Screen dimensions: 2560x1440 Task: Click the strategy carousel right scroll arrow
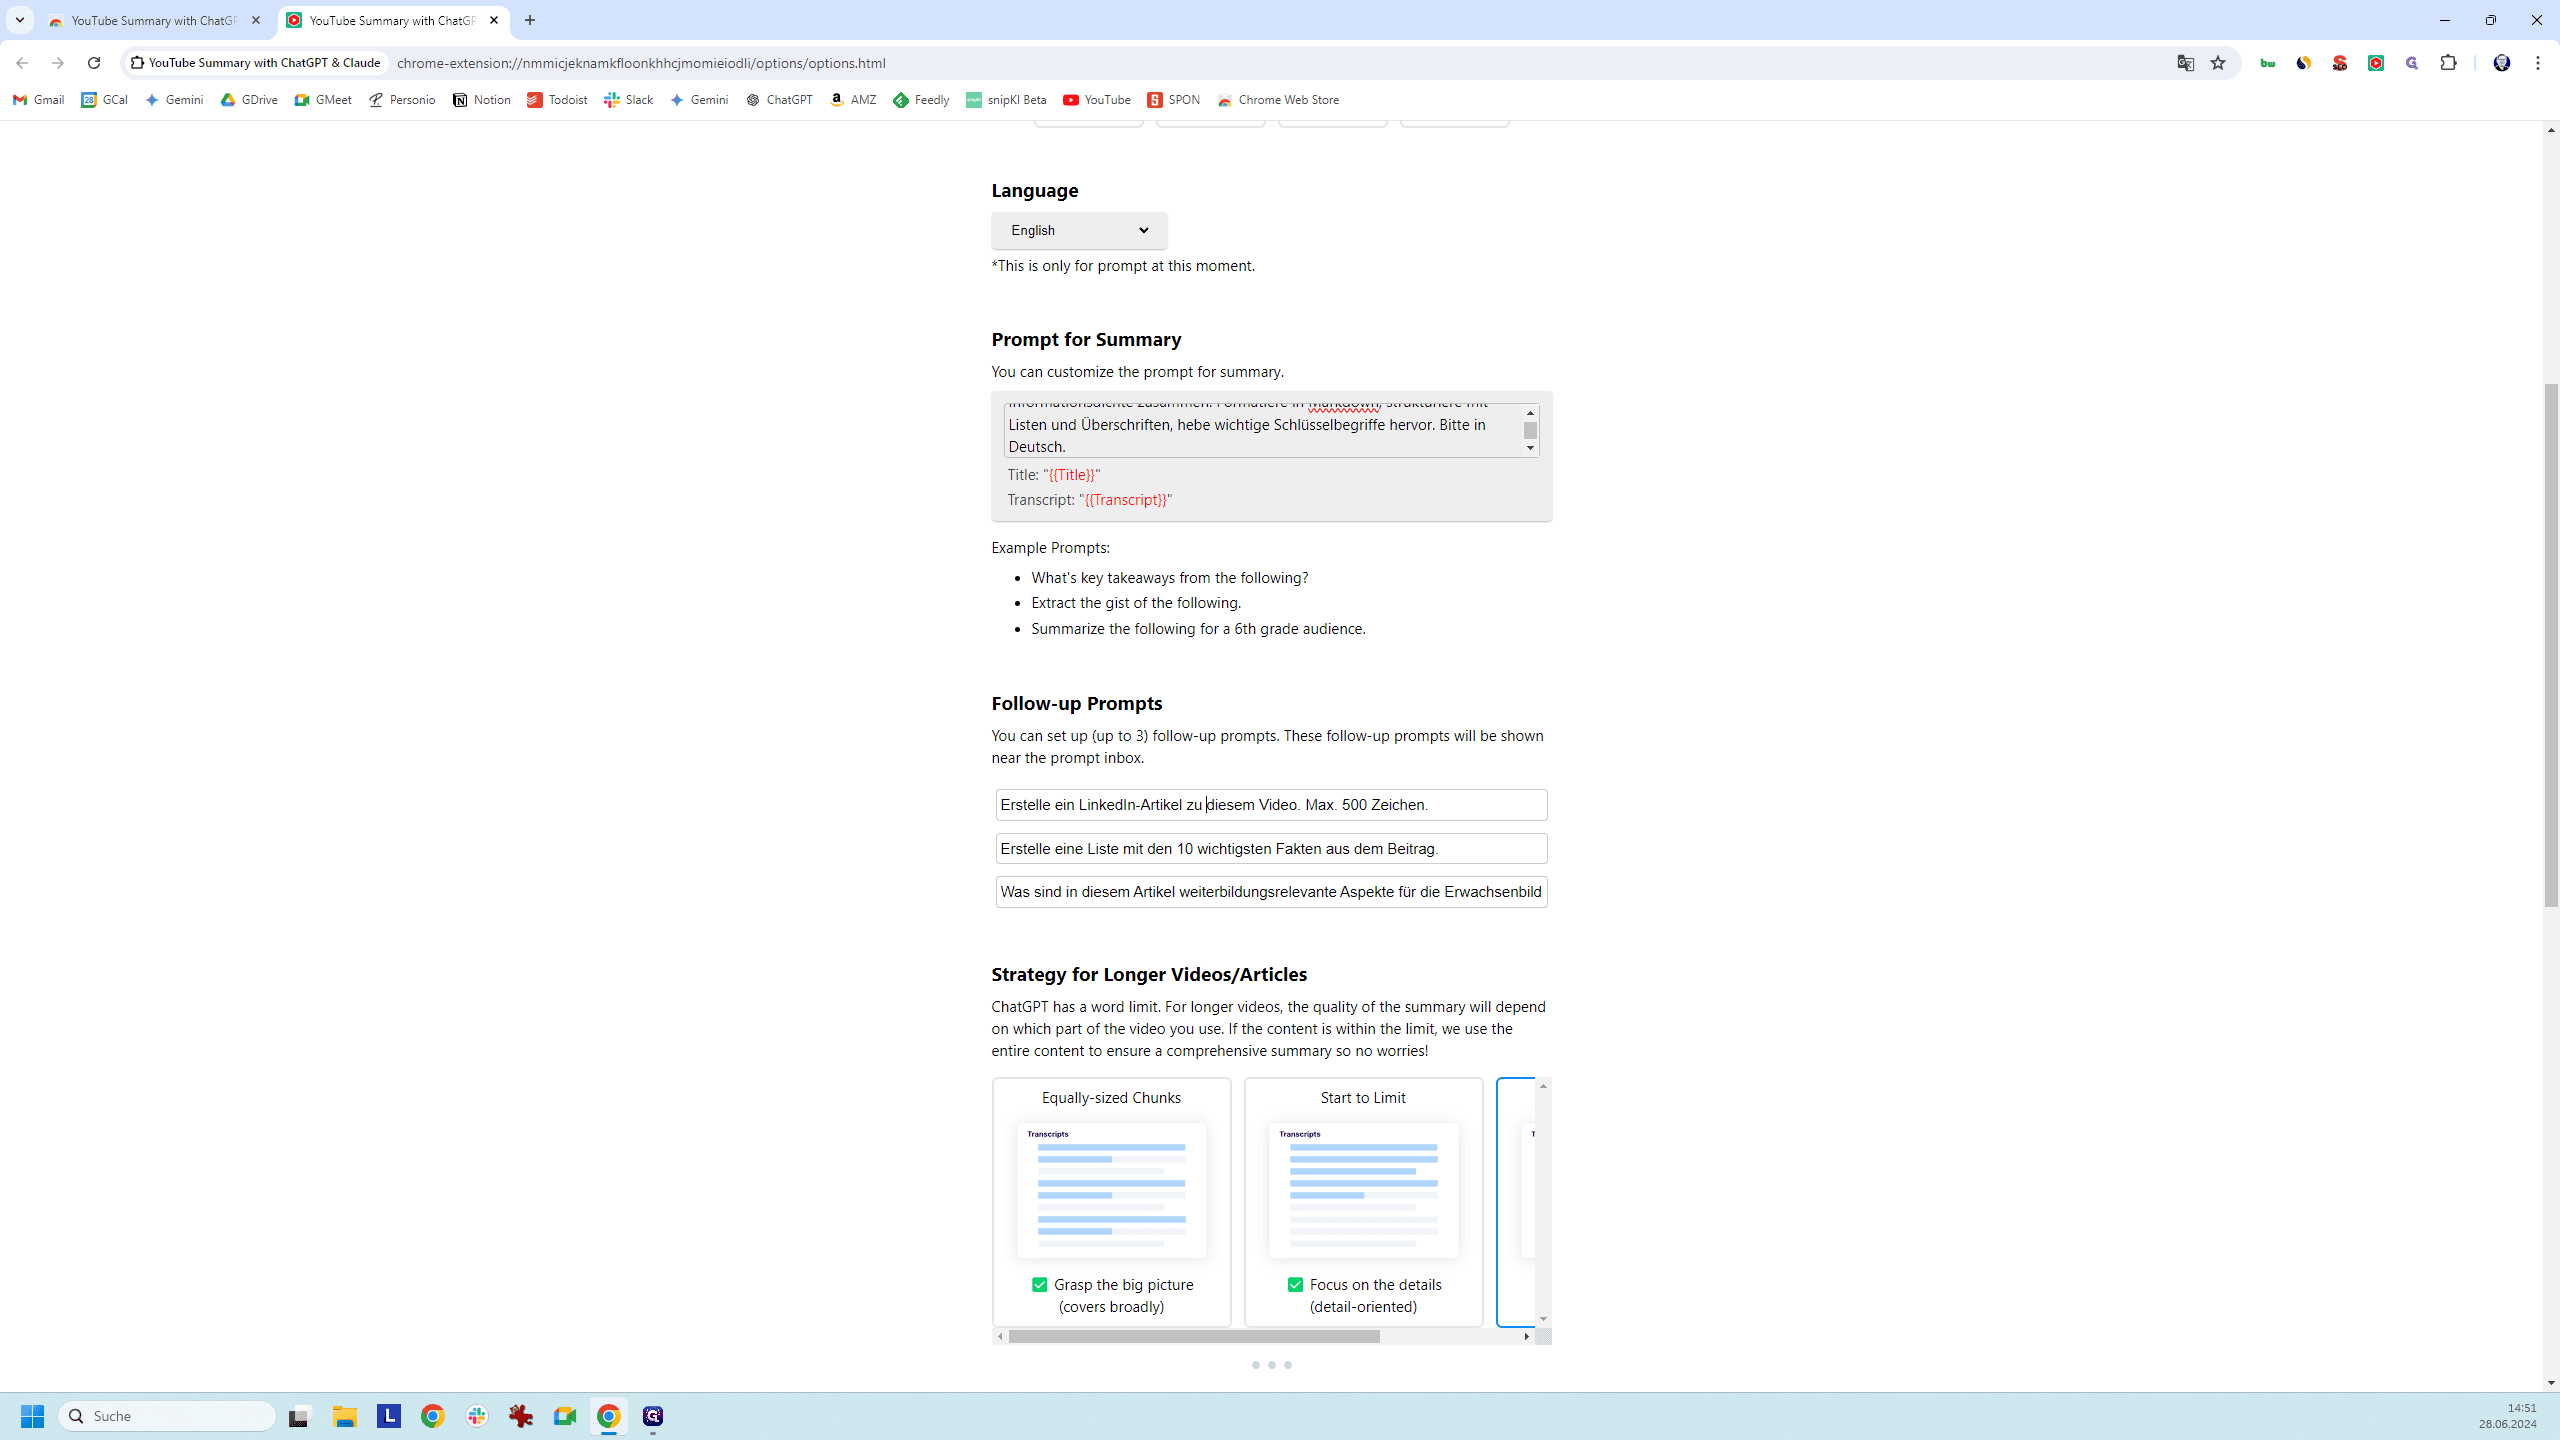pyautogui.click(x=1527, y=1337)
